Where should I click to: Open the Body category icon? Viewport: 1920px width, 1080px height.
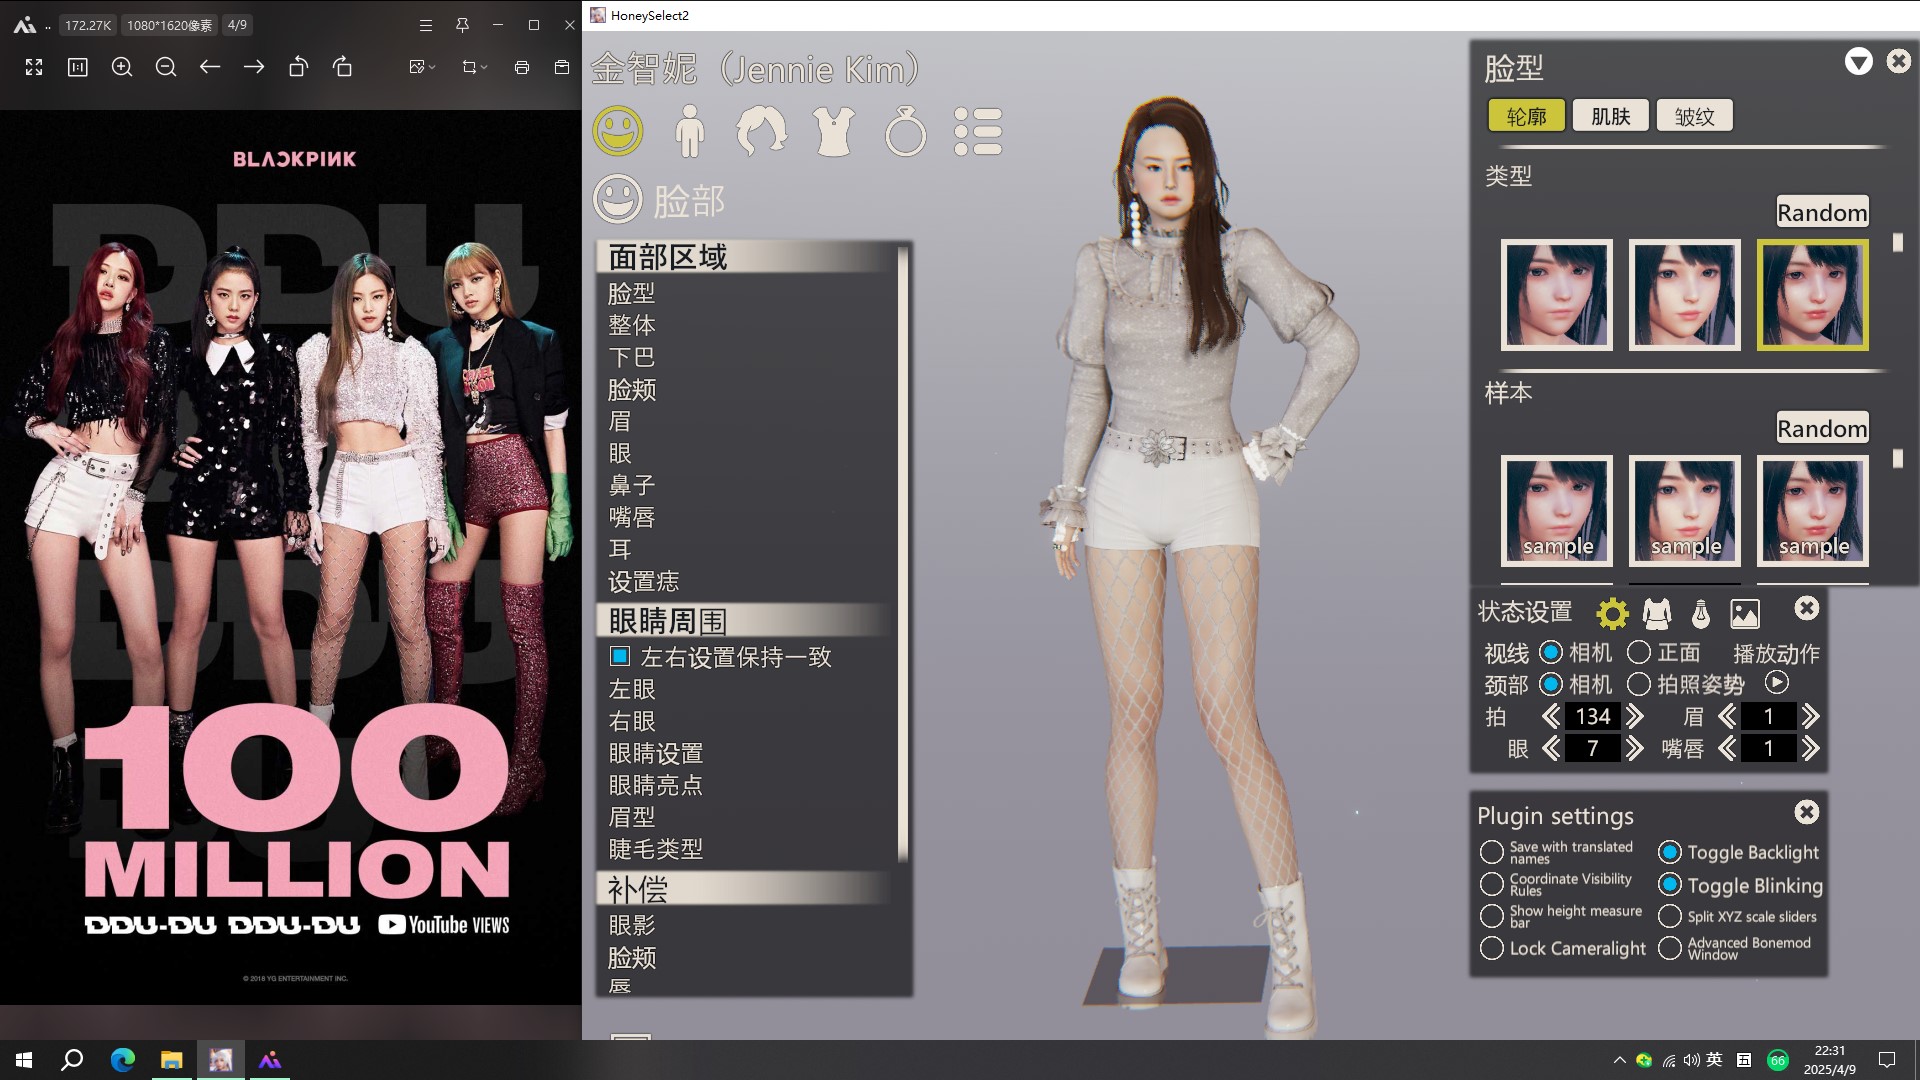690,131
